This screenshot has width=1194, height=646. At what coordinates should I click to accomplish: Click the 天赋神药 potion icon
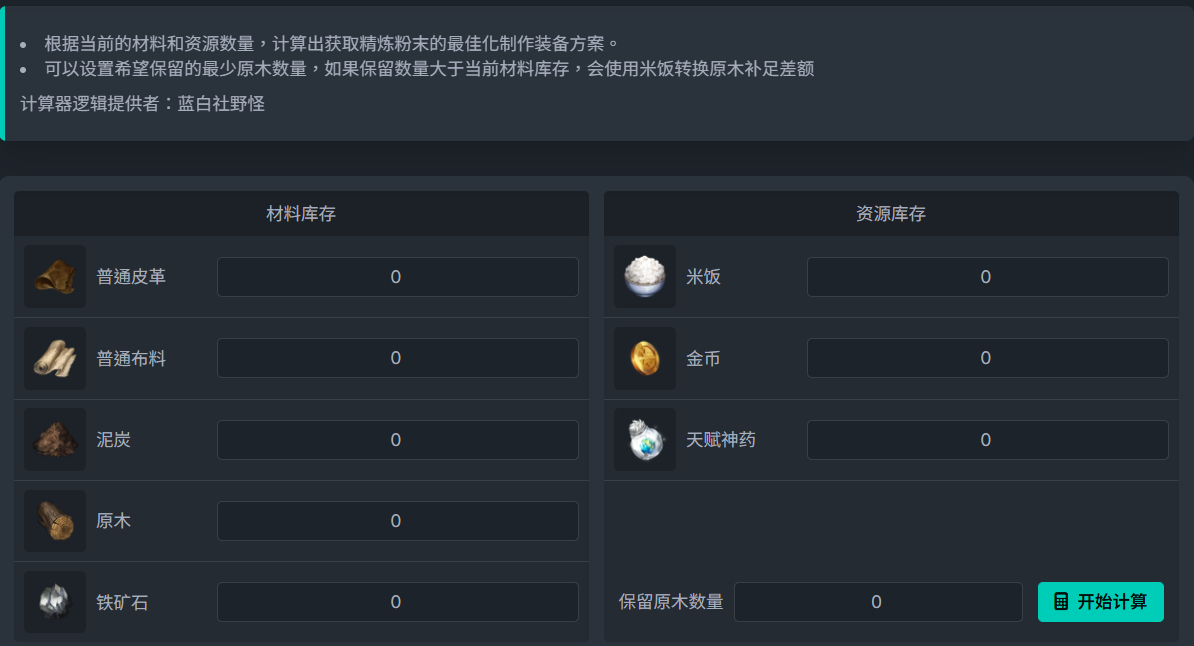coord(645,440)
